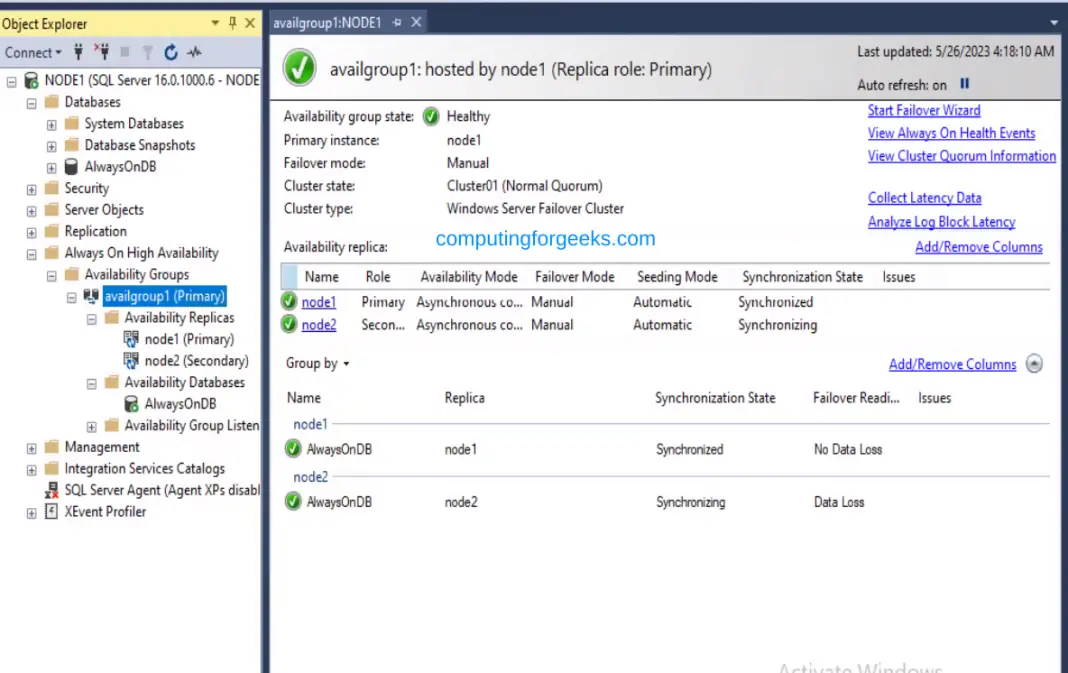Click the AlwaysOnDB database icon under Databases
The width and height of the screenshot is (1068, 673).
click(71, 167)
